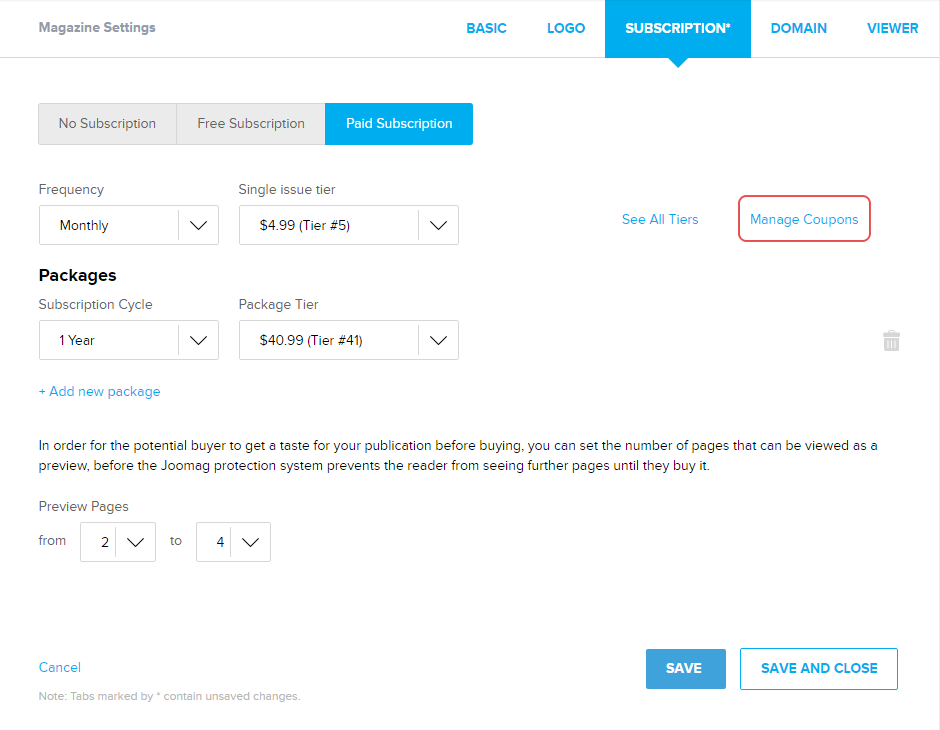Select the SUBSCRIPTION tab

pos(677,28)
